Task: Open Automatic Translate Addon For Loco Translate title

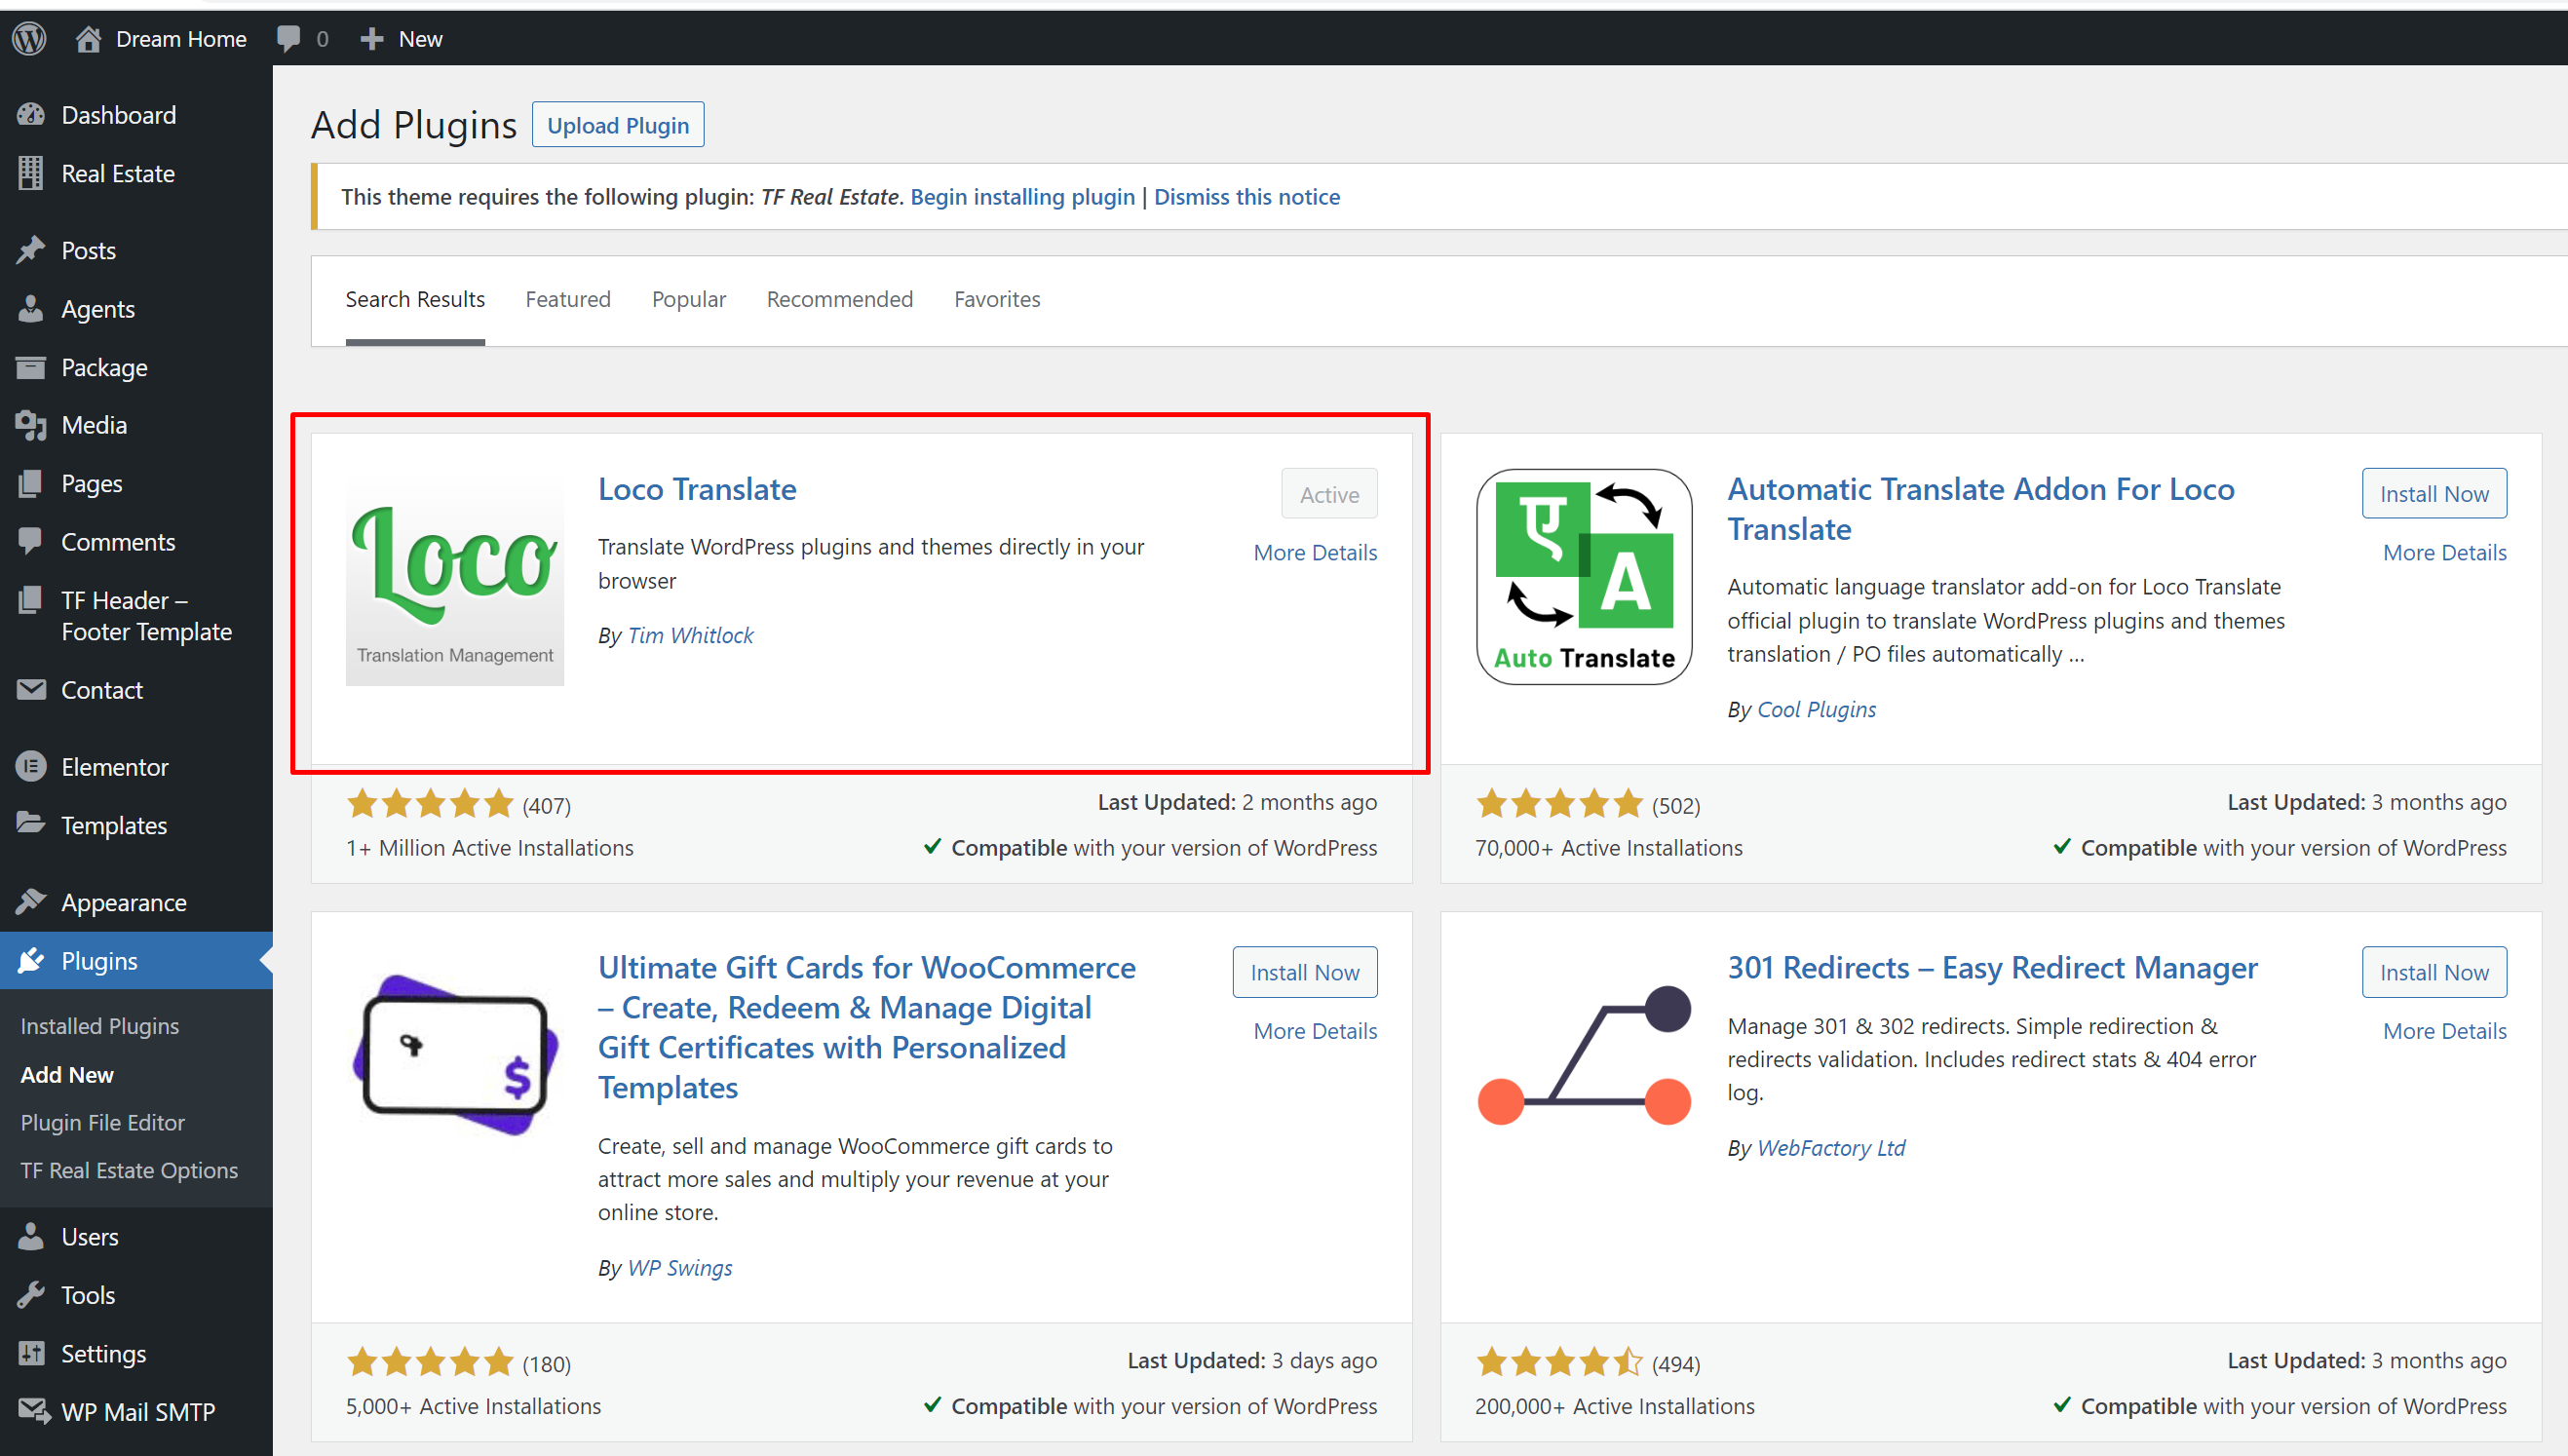Action: pyautogui.click(x=1980, y=508)
